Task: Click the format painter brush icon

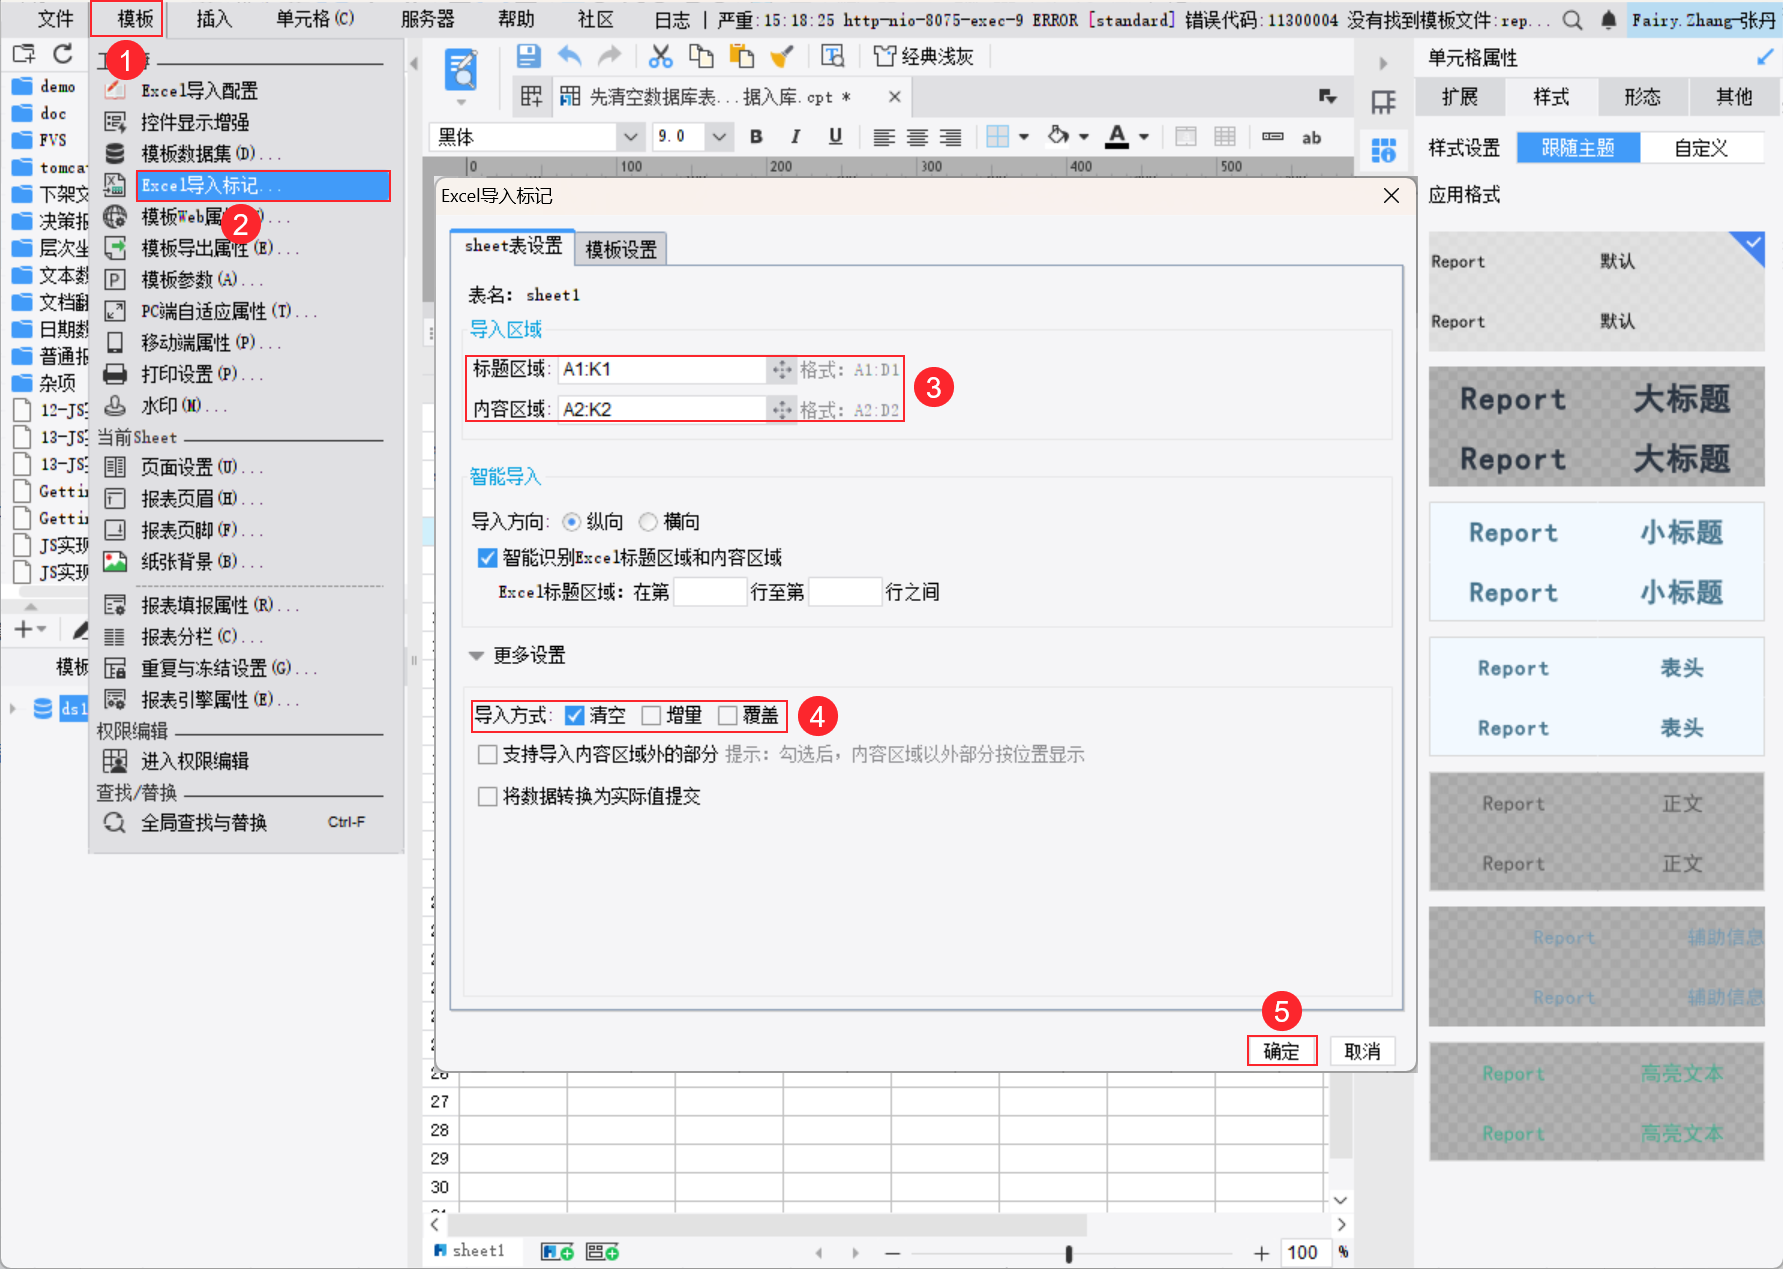Action: coord(782,57)
